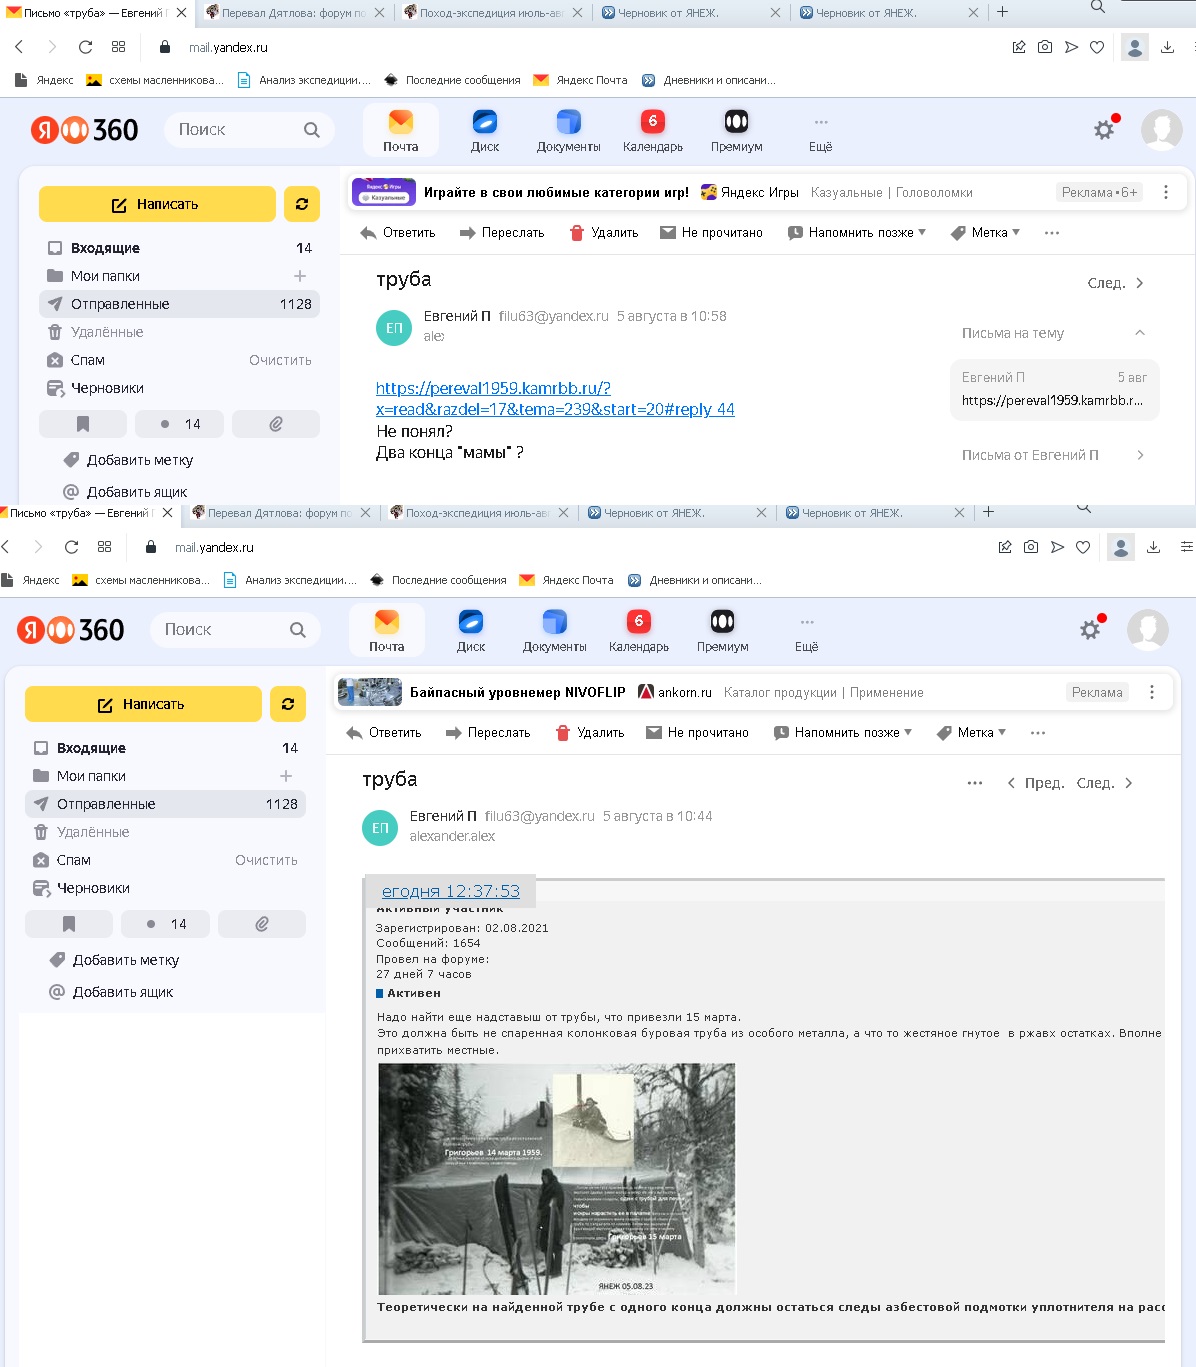The height and width of the screenshot is (1367, 1196).
Task: Filter letters with attachments via lower paperclip button
Action: pos(262,924)
